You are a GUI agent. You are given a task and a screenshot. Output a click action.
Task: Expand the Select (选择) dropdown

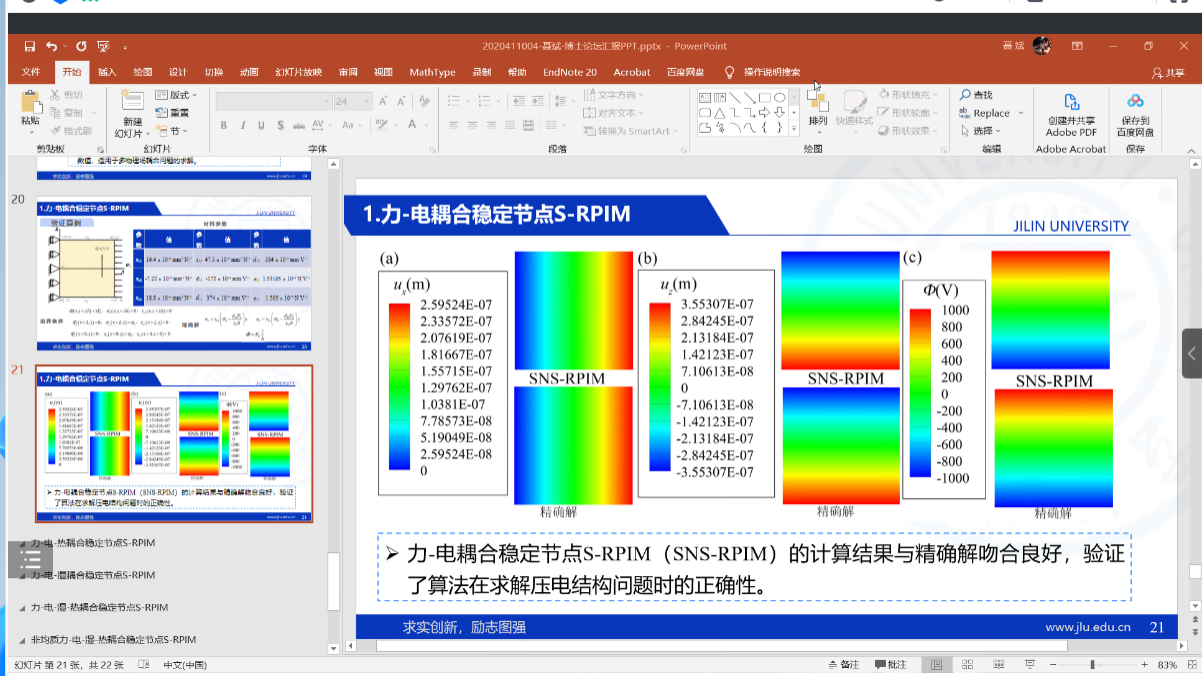tap(986, 131)
